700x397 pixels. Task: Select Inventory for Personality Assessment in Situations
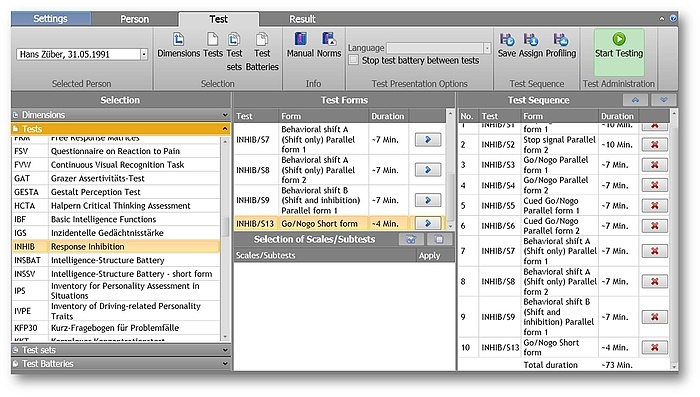tap(116, 291)
